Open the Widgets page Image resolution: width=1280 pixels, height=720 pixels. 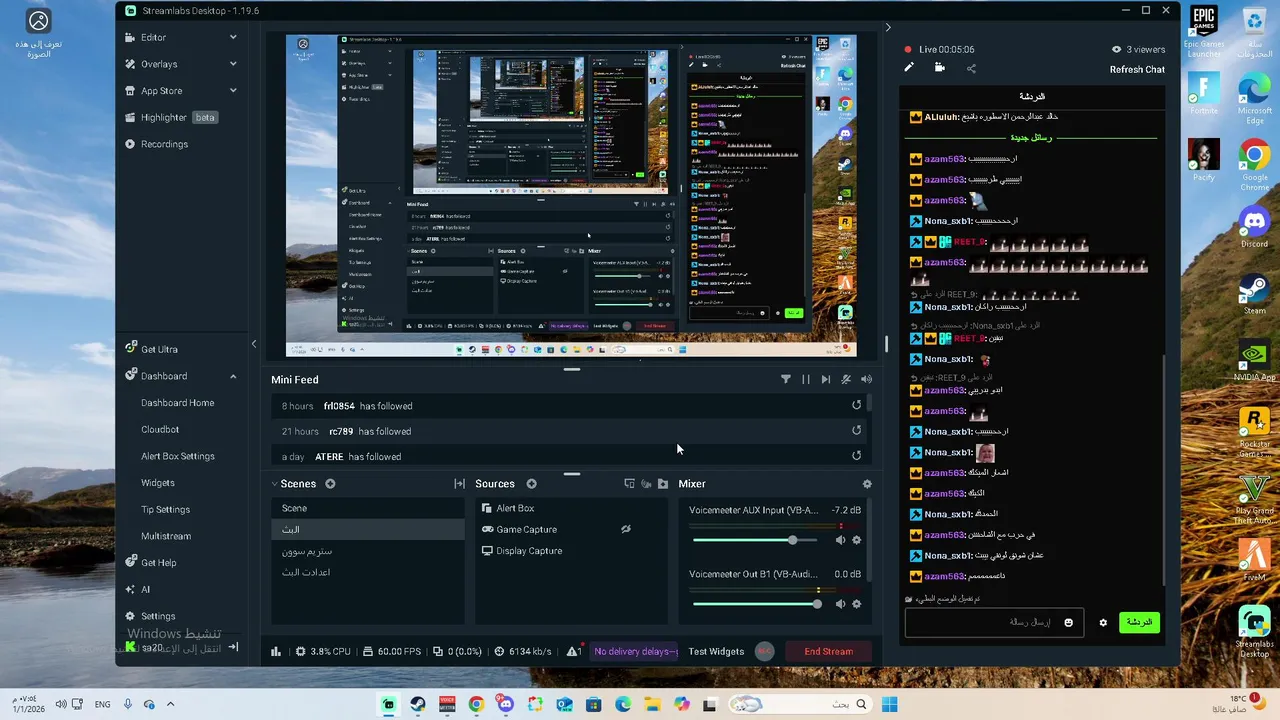pos(158,483)
